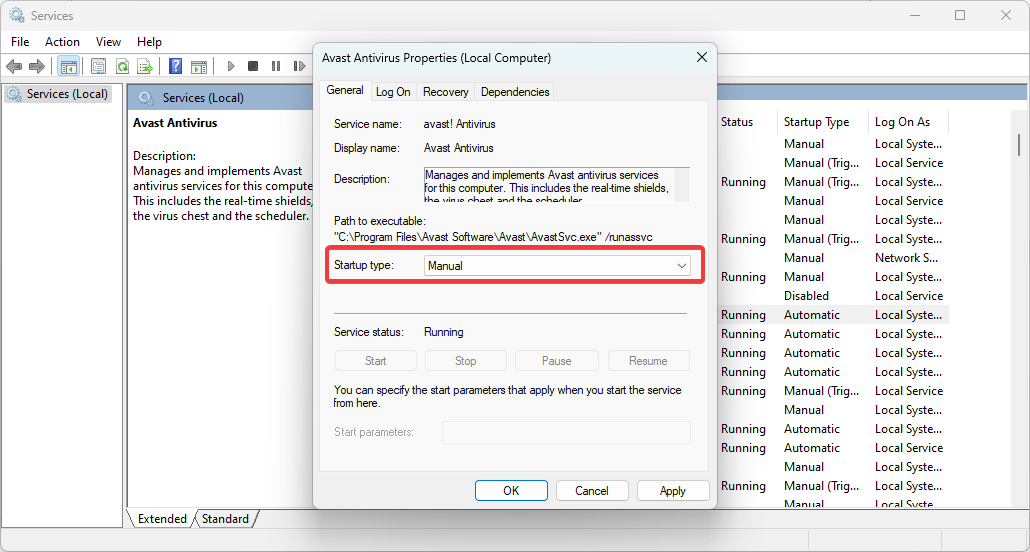Click the Start parameters input field
This screenshot has width=1030, height=552.
(x=566, y=432)
